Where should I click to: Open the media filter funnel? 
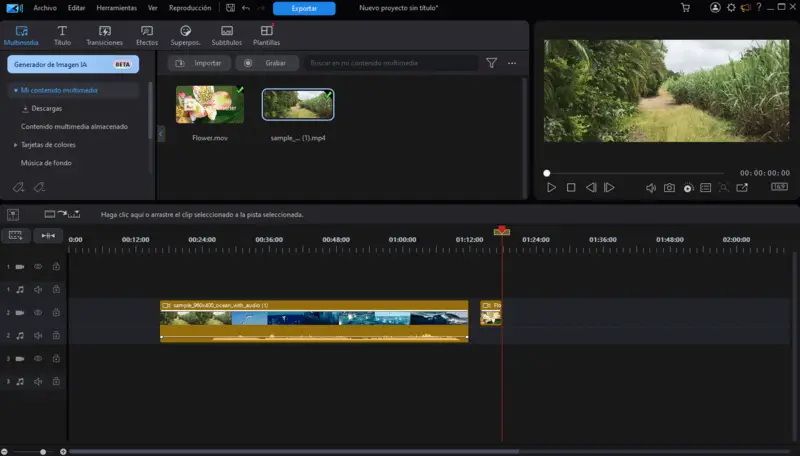491,63
